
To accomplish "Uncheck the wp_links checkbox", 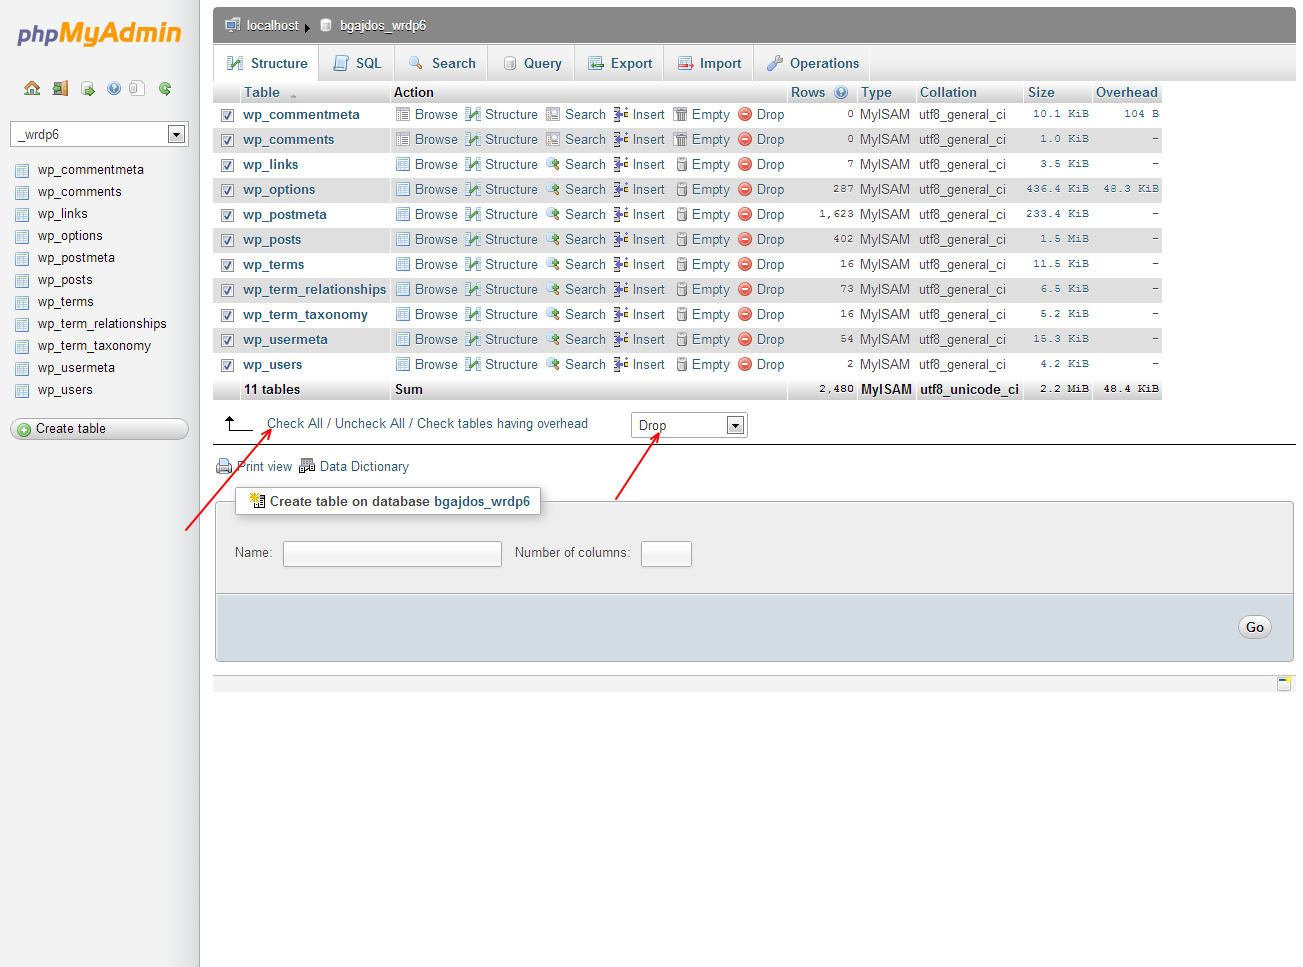I will [x=228, y=165].
